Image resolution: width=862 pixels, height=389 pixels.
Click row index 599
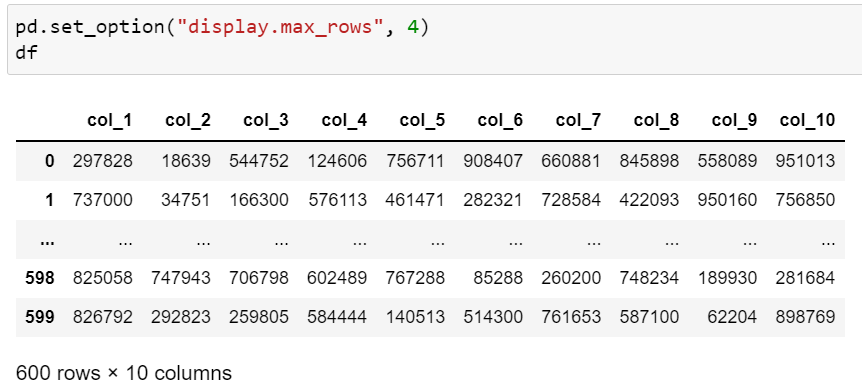point(40,317)
